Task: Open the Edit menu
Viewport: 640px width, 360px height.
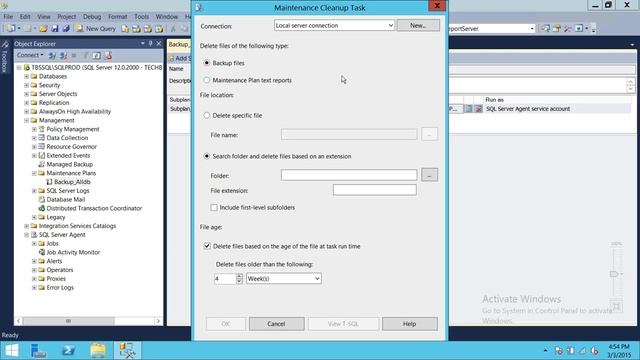Action: 25,17
